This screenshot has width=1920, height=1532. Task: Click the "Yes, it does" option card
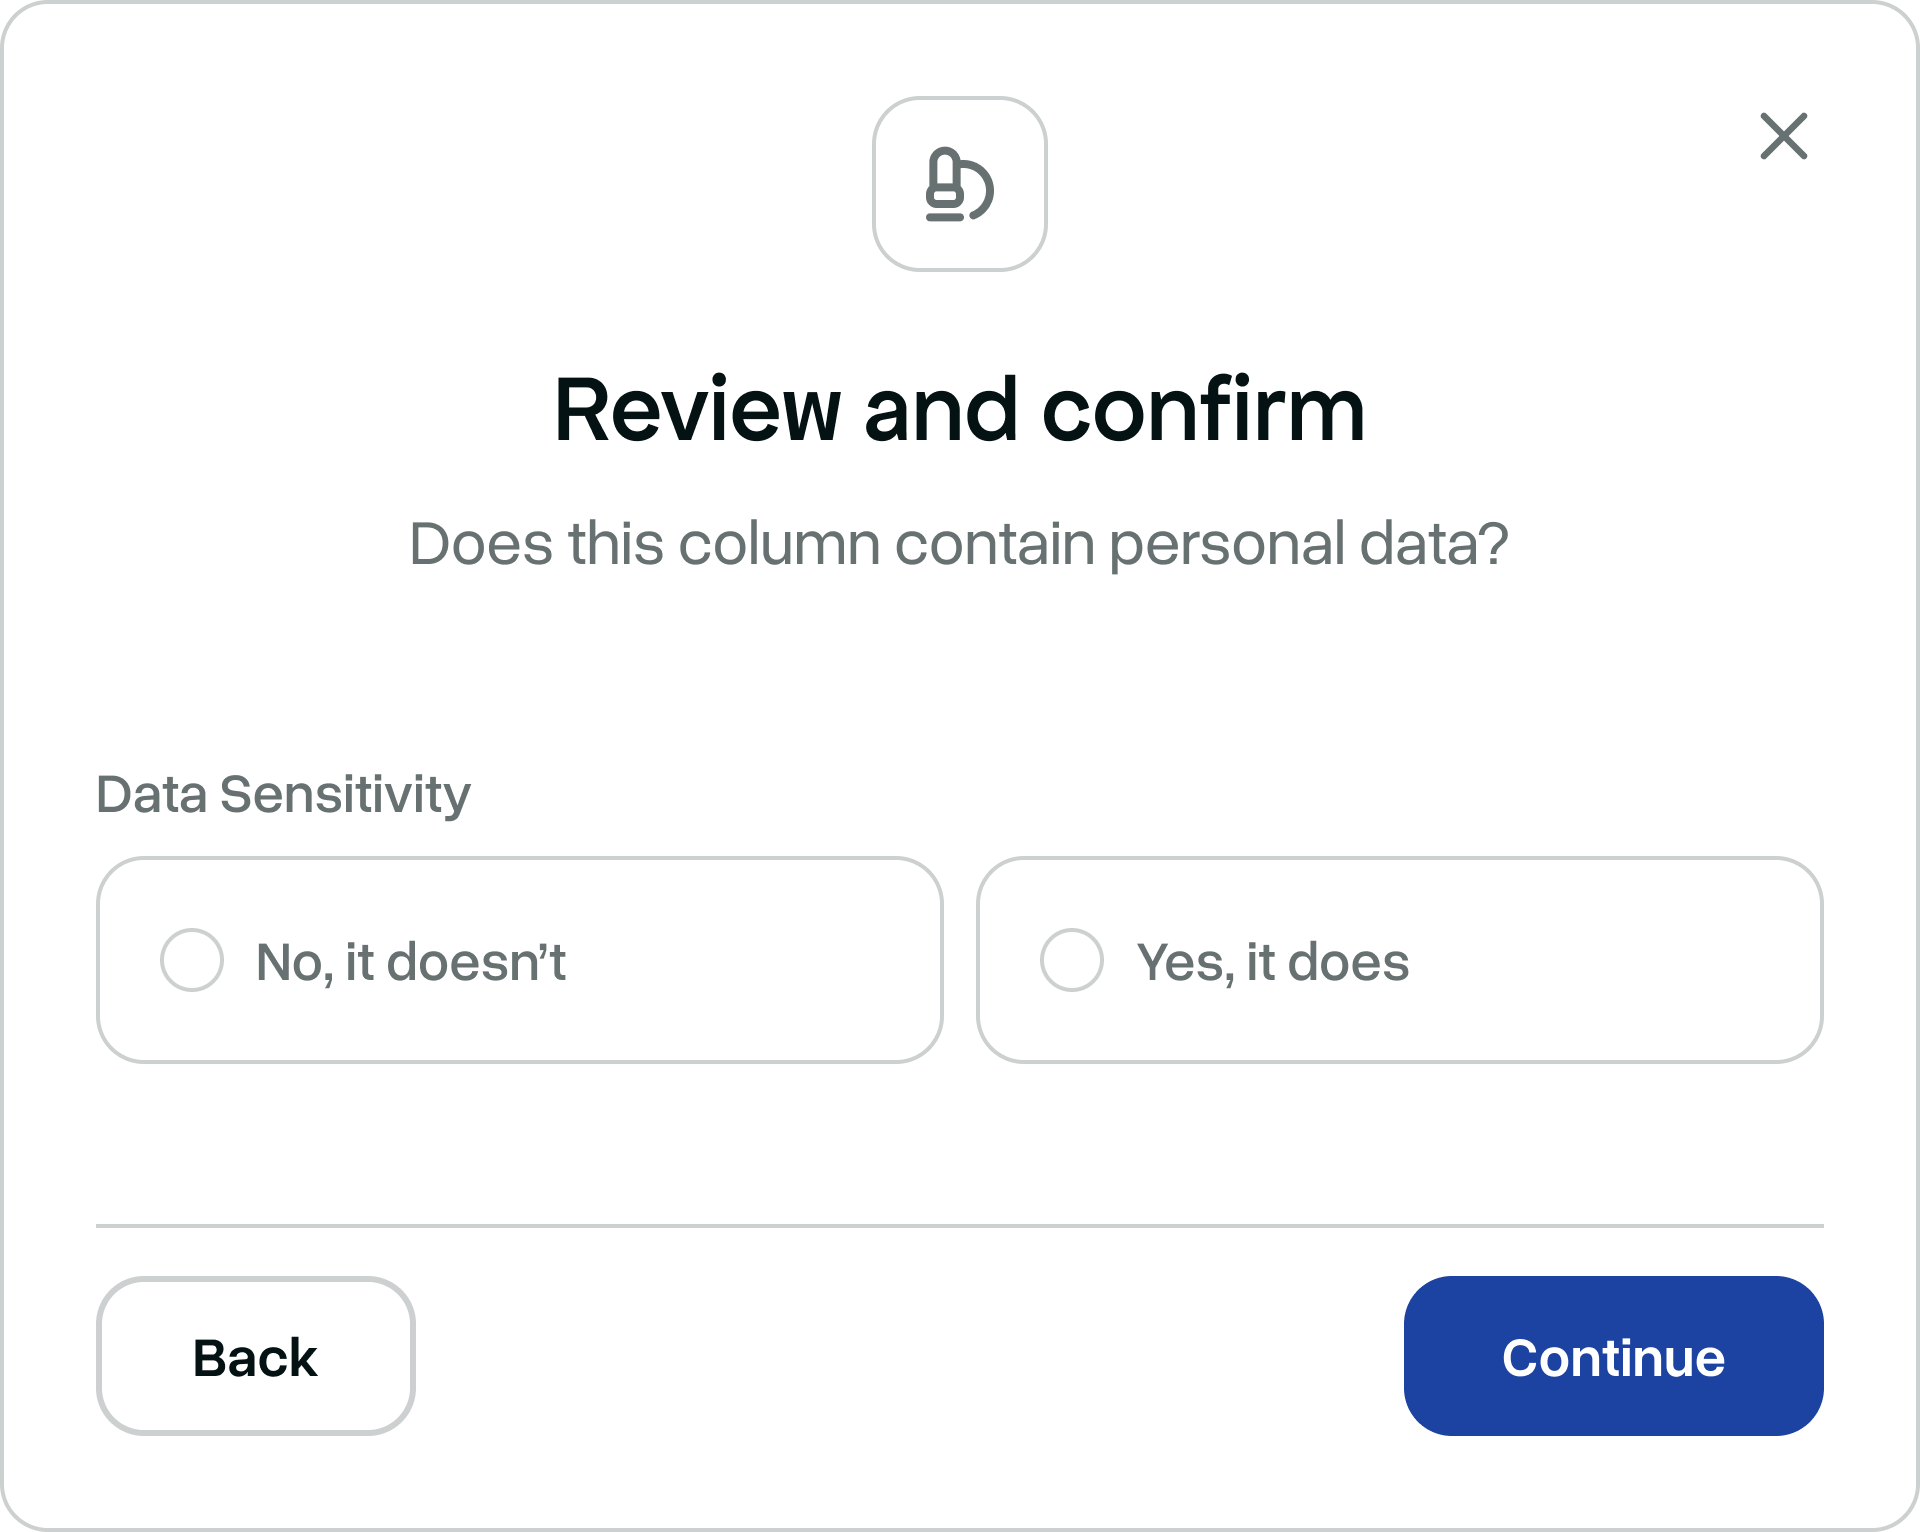point(1400,958)
